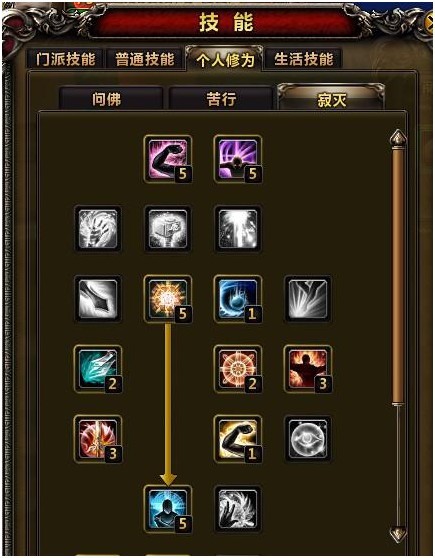The height and width of the screenshot is (558, 435).
Task: Switch to the 门派技能 tab
Action: pyautogui.click(x=65, y=59)
